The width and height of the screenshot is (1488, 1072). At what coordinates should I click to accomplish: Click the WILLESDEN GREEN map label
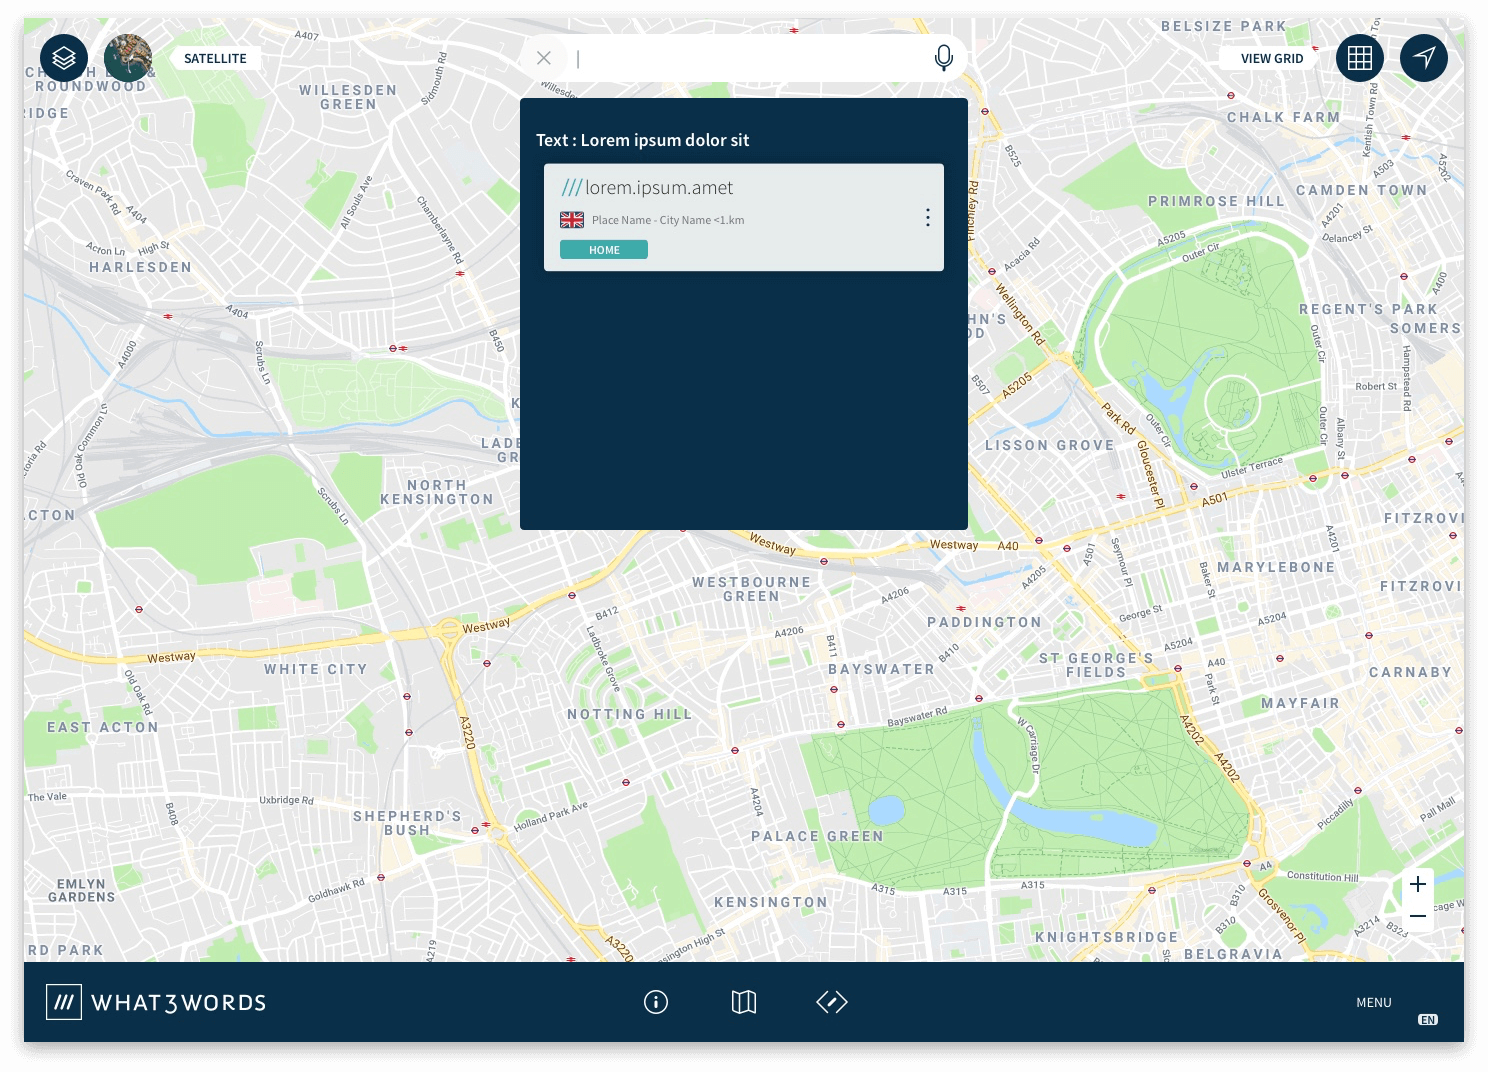[x=348, y=97]
